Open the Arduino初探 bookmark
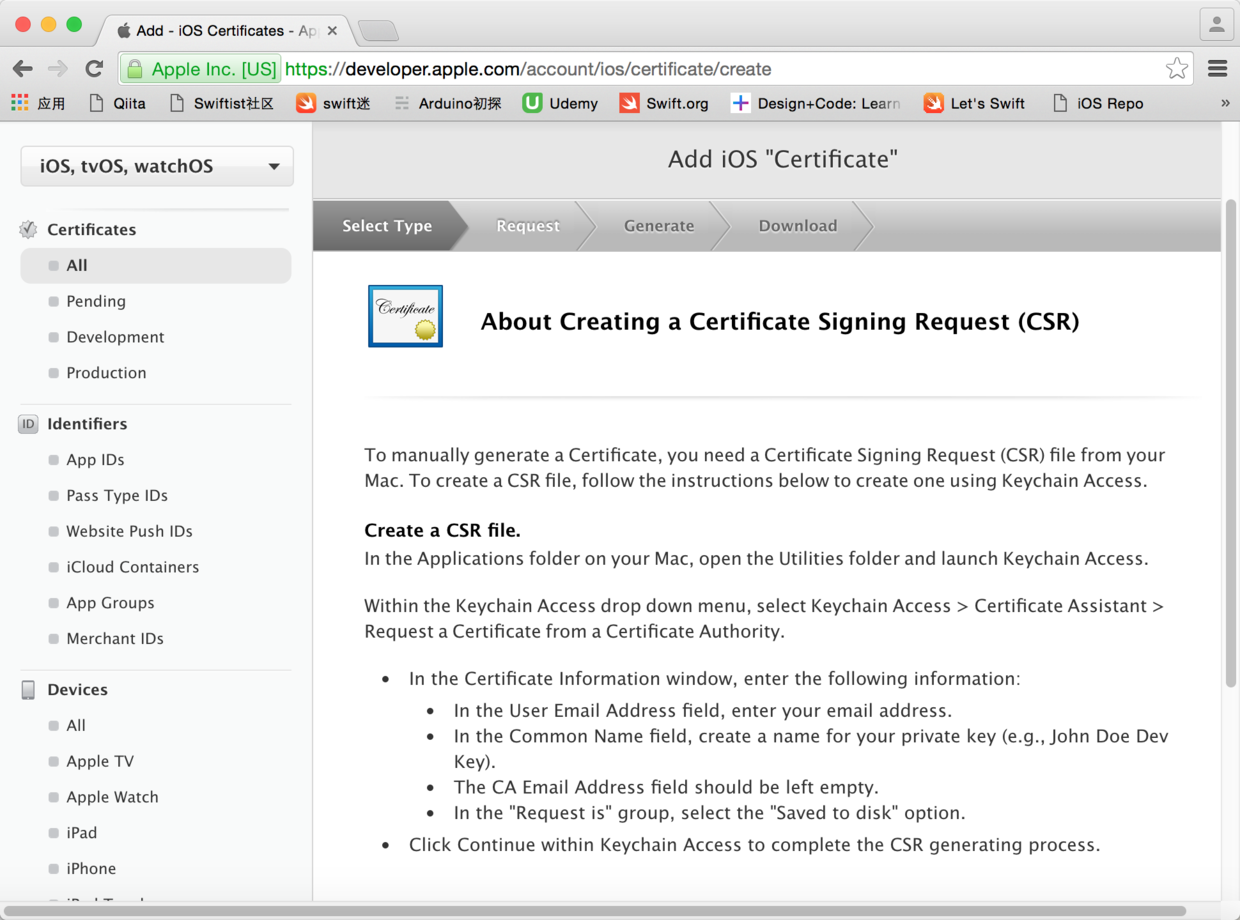 [x=448, y=103]
